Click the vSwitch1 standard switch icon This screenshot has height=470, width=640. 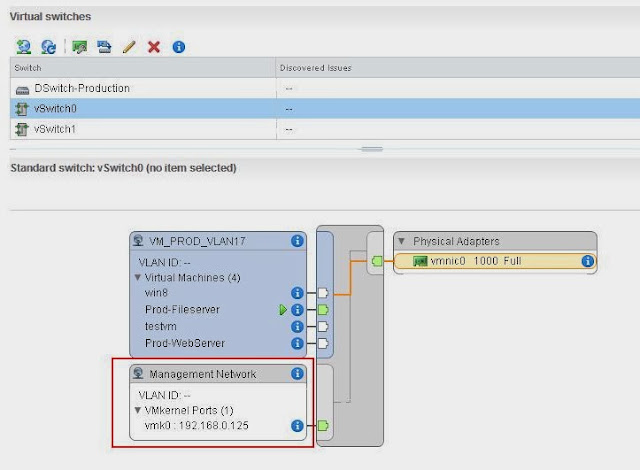click(x=22, y=129)
